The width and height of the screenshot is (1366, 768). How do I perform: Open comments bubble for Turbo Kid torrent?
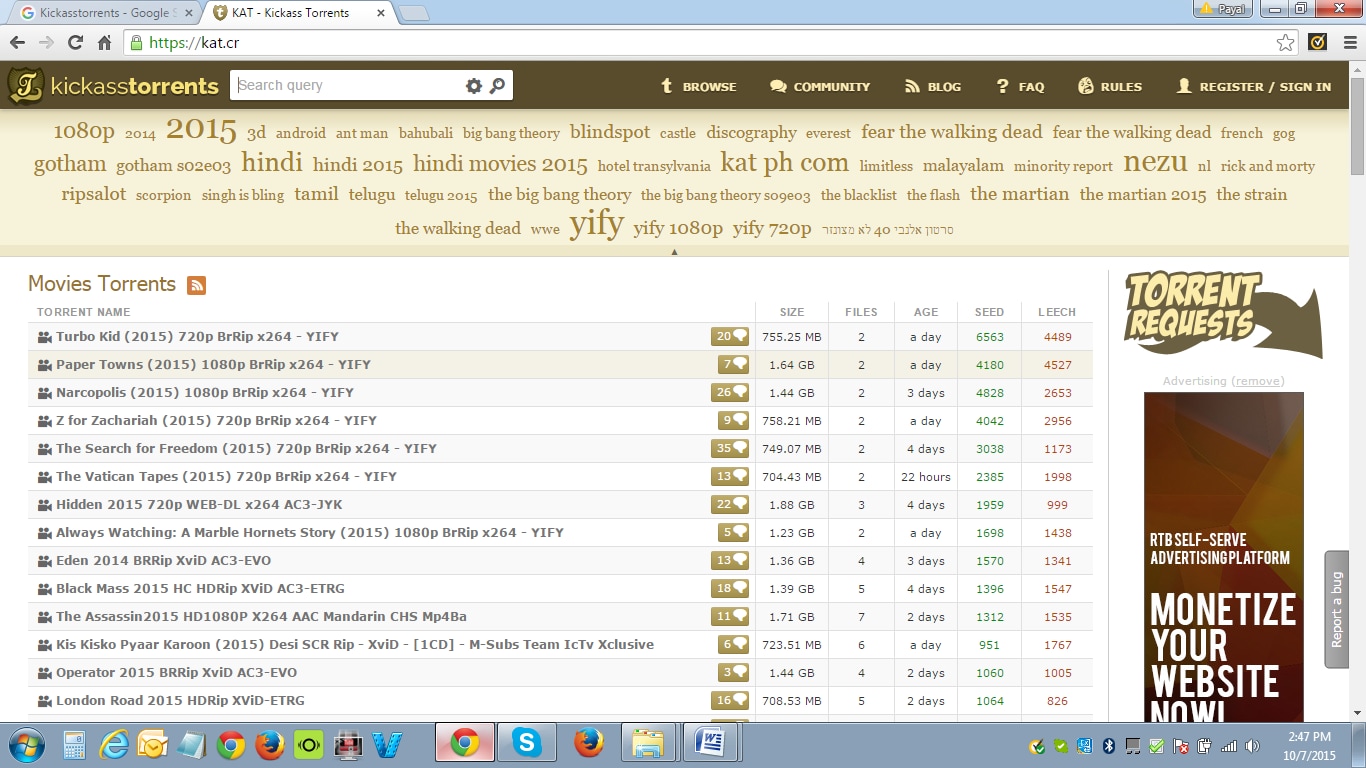(730, 337)
